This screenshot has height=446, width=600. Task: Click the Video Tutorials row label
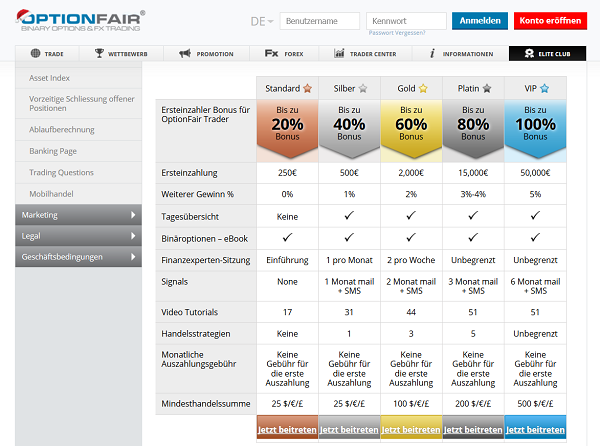pos(189,312)
